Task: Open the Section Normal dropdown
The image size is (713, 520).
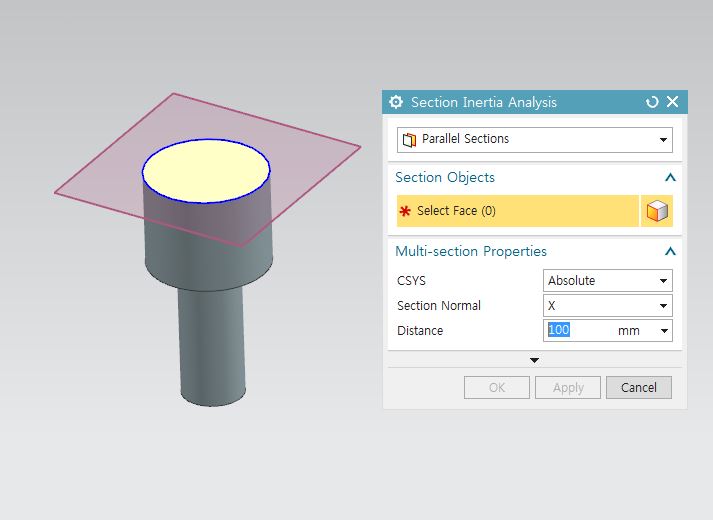Action: [x=663, y=306]
